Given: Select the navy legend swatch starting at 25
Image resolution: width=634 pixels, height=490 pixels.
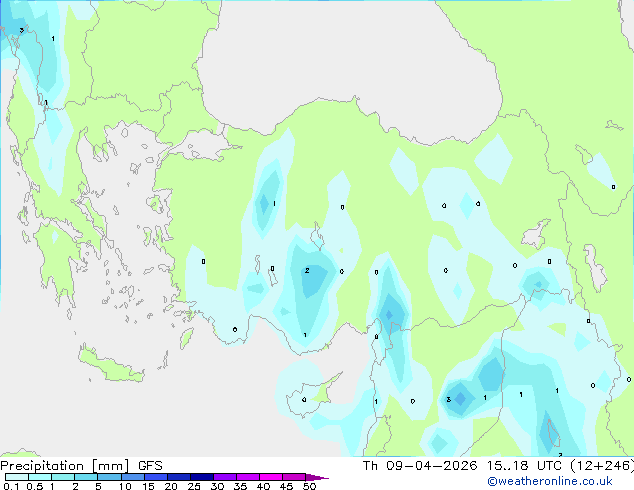Looking at the screenshot, I should [202, 477].
